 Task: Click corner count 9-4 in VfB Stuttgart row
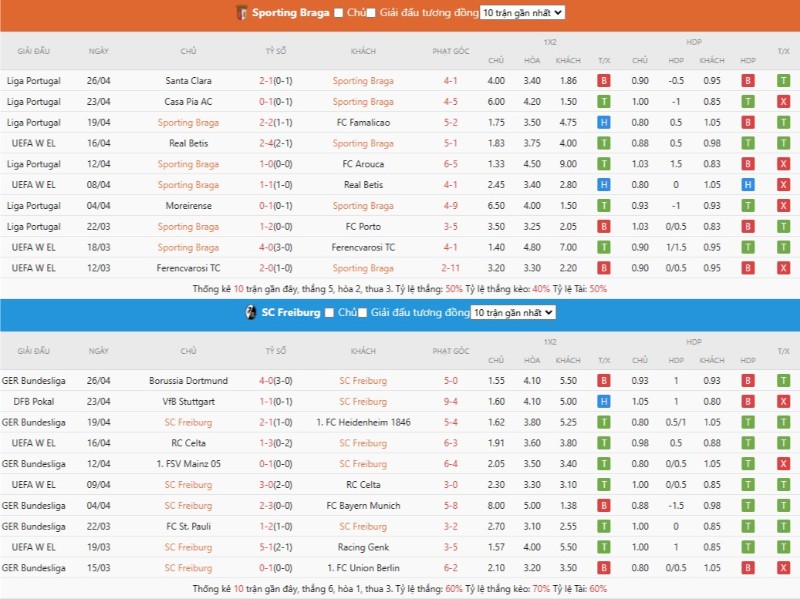point(451,402)
